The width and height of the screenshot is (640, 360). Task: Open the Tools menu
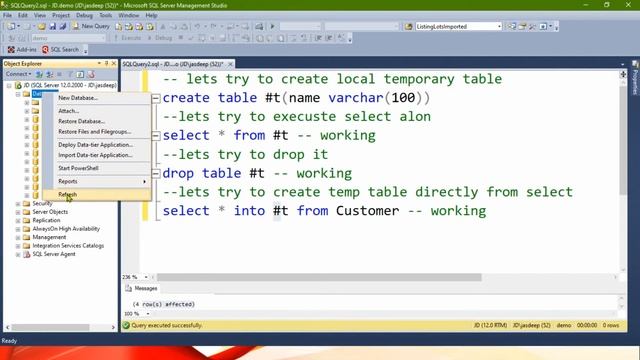coord(105,16)
